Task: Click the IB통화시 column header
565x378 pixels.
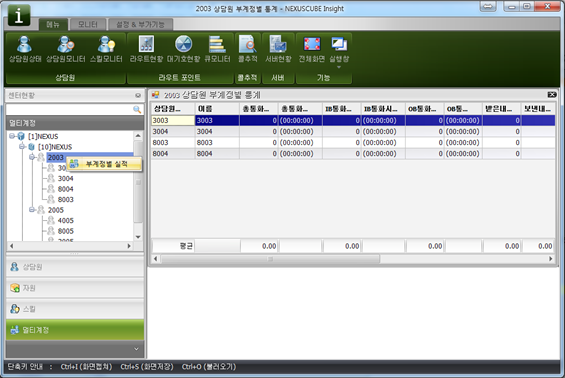Action: click(x=383, y=109)
